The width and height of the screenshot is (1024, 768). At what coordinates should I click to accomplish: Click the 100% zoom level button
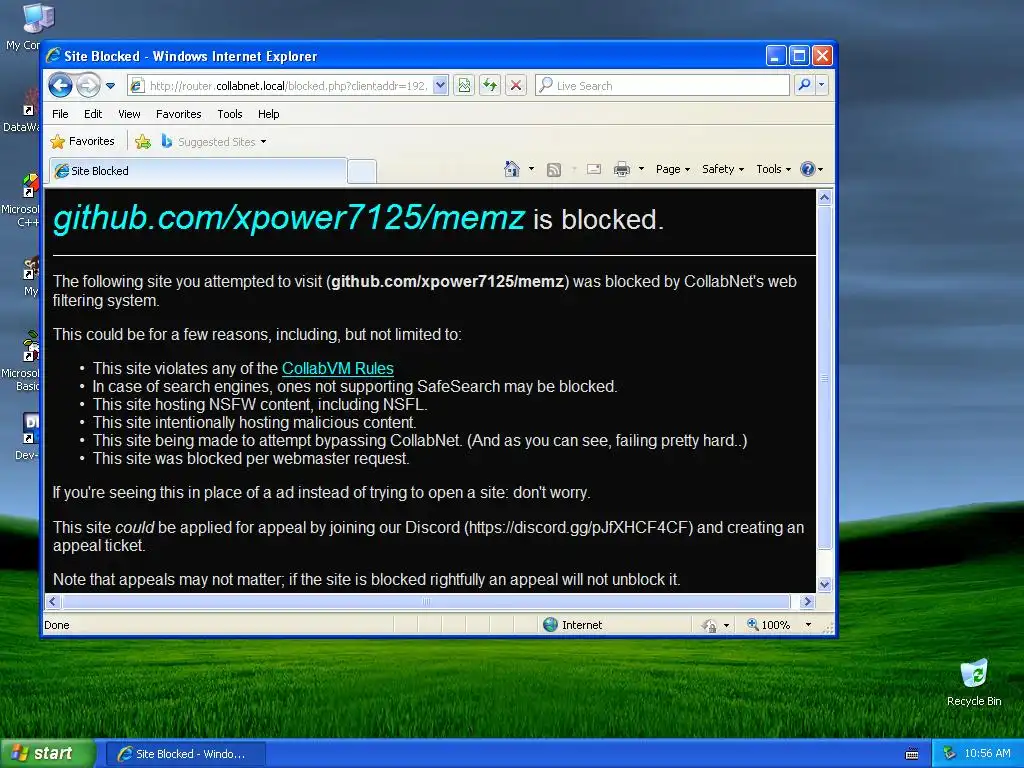pos(769,625)
